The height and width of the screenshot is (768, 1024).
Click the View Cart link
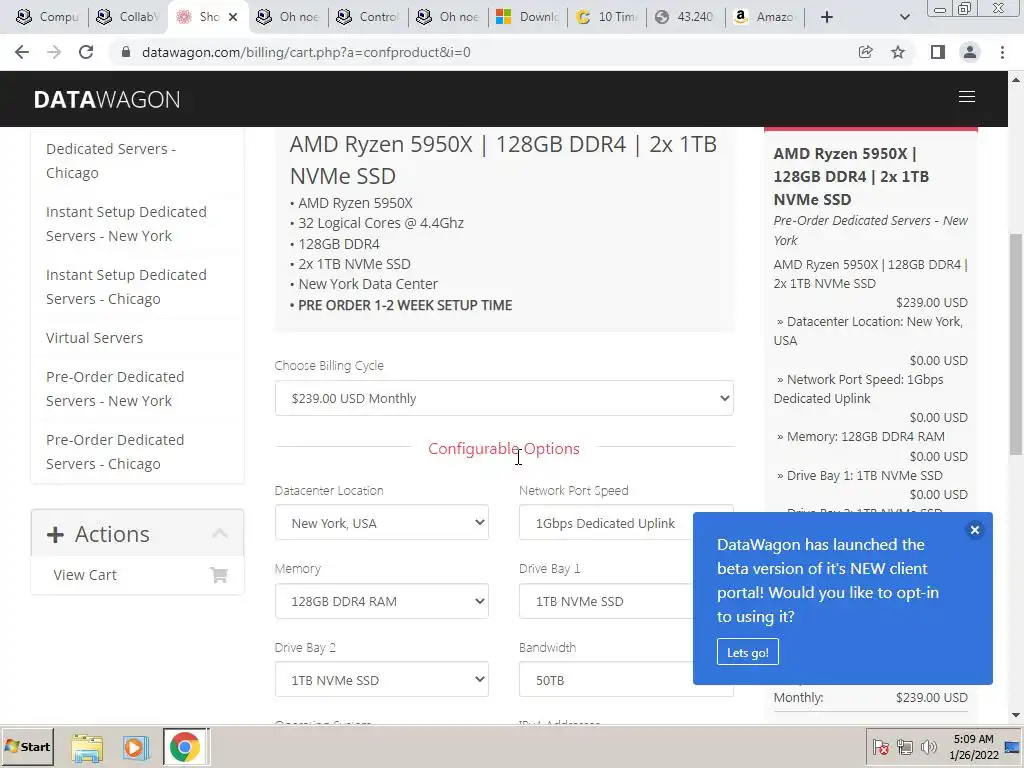[85, 575]
